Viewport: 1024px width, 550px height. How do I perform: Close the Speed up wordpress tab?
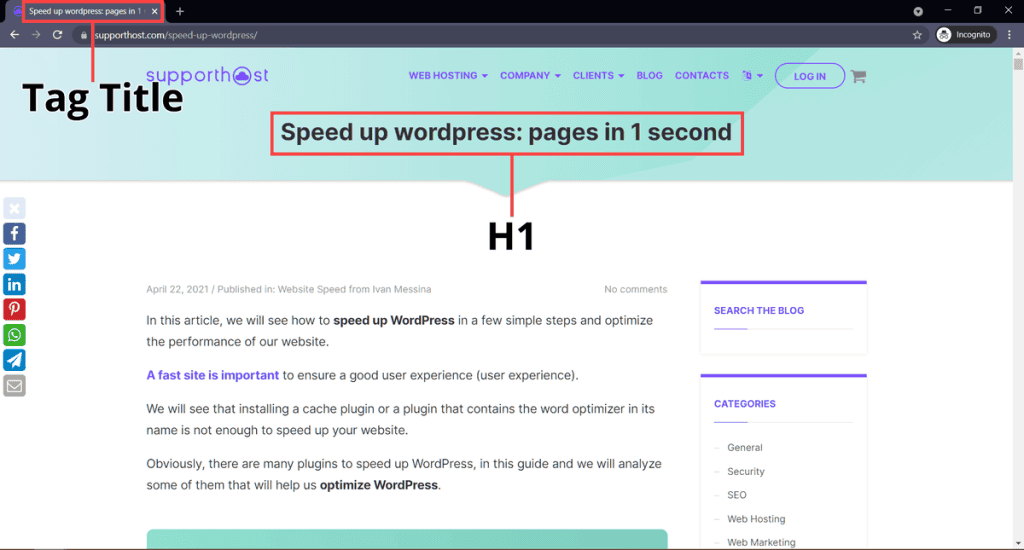tap(155, 11)
